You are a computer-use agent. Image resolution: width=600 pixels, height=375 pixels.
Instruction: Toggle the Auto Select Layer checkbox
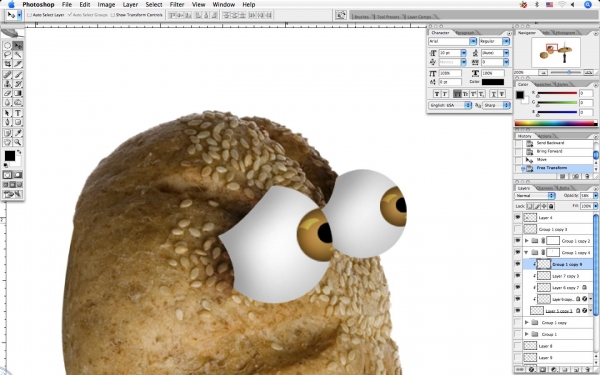coord(29,15)
